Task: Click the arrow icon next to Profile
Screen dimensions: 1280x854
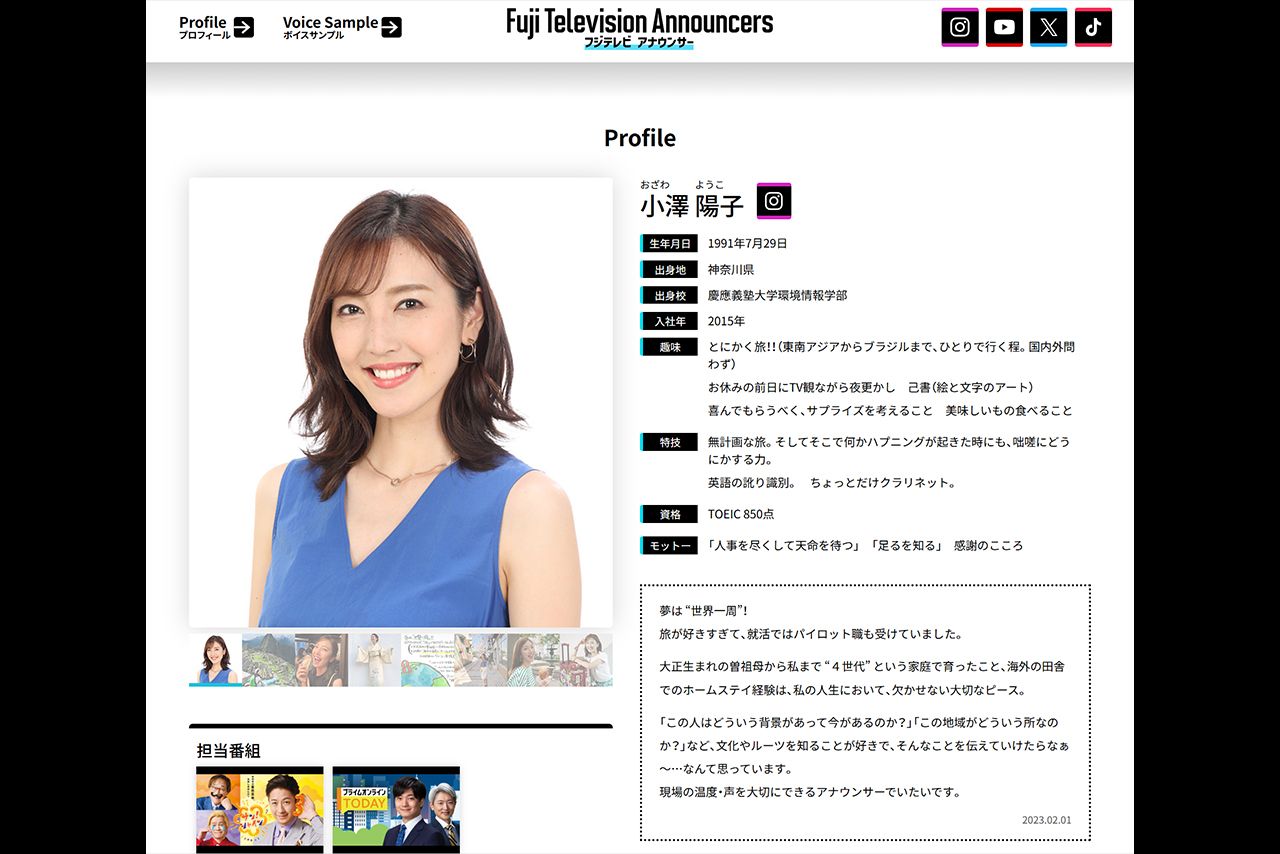Action: [x=243, y=27]
